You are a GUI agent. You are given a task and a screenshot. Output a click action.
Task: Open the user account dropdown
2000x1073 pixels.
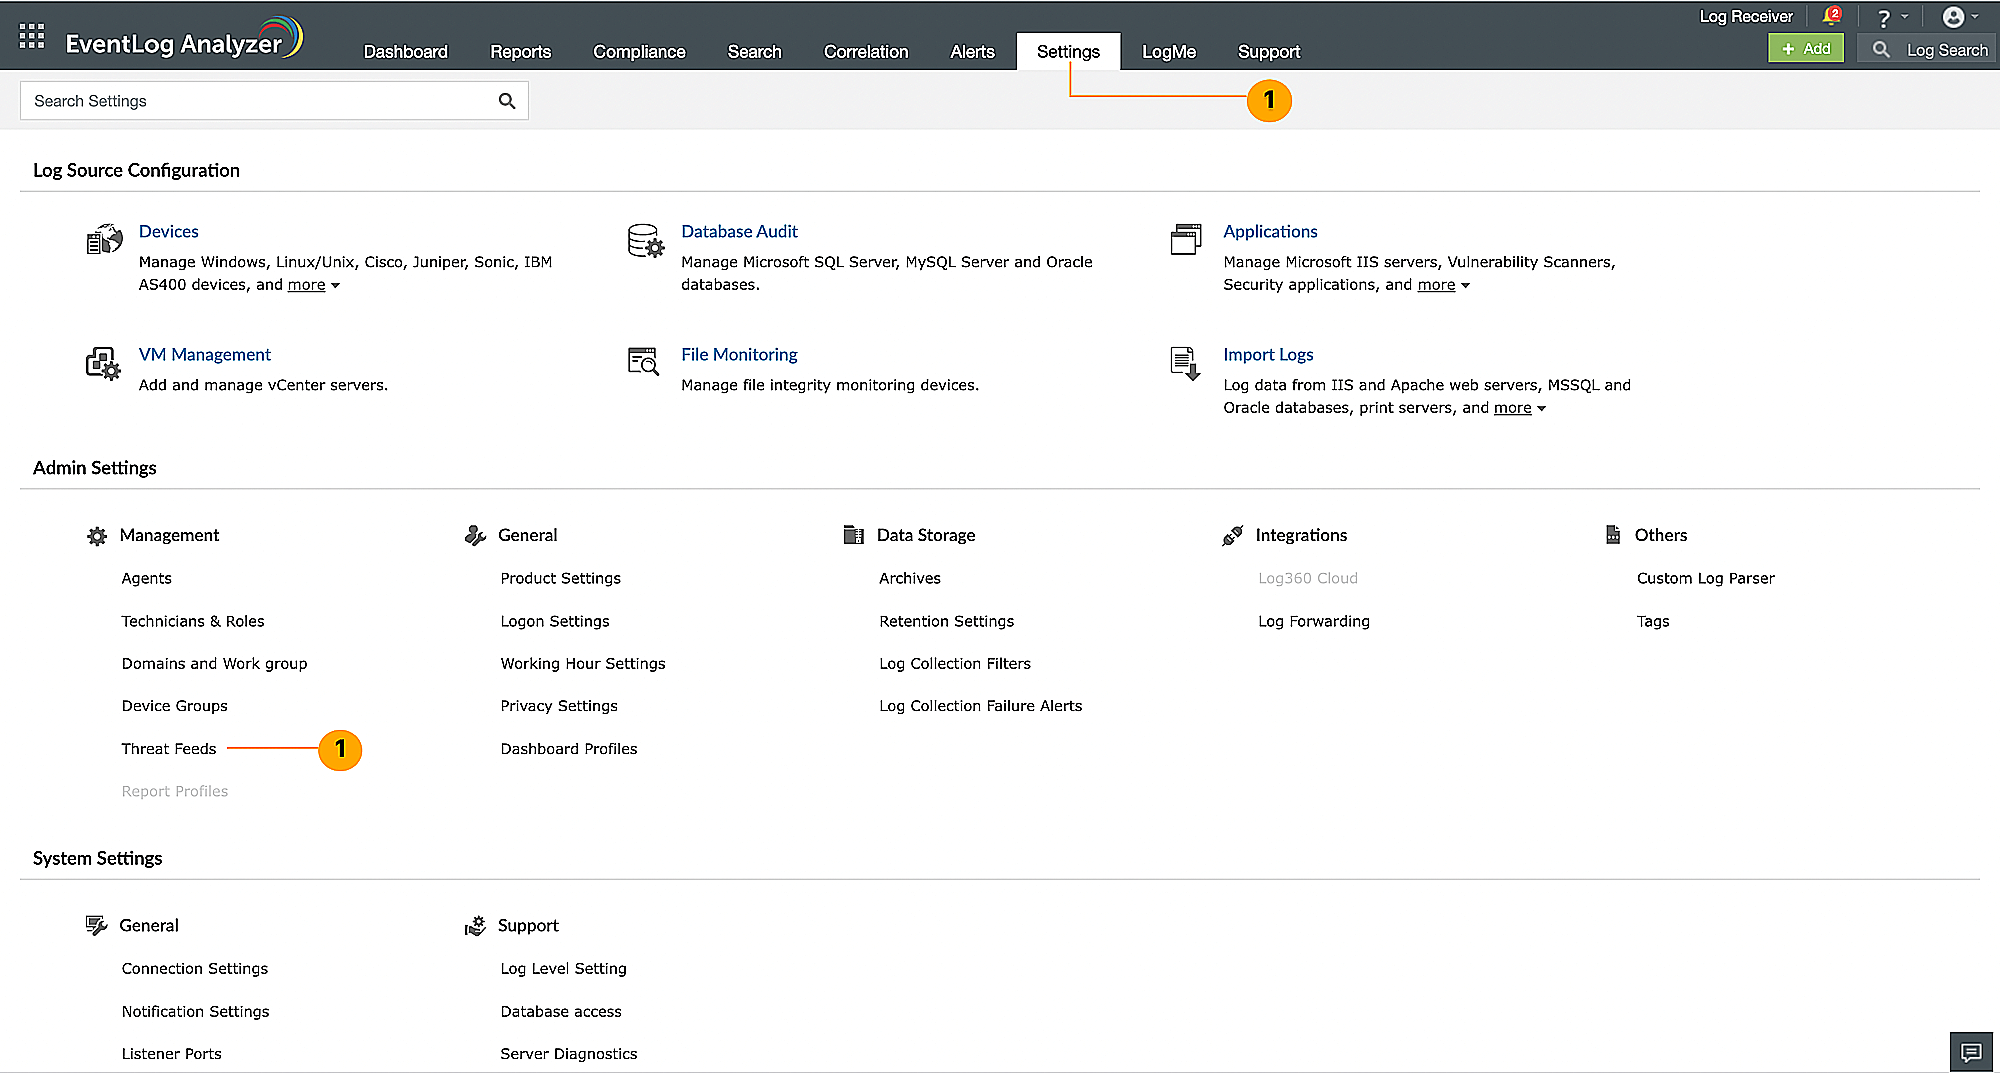point(1958,17)
